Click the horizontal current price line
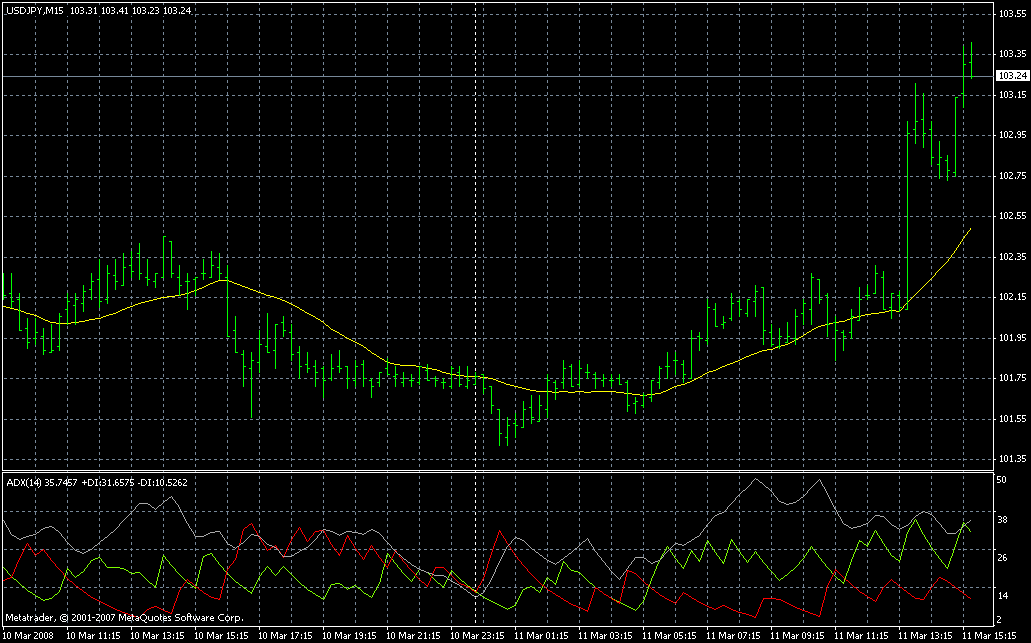Viewport: 1031px width, 643px height. tap(500, 76)
